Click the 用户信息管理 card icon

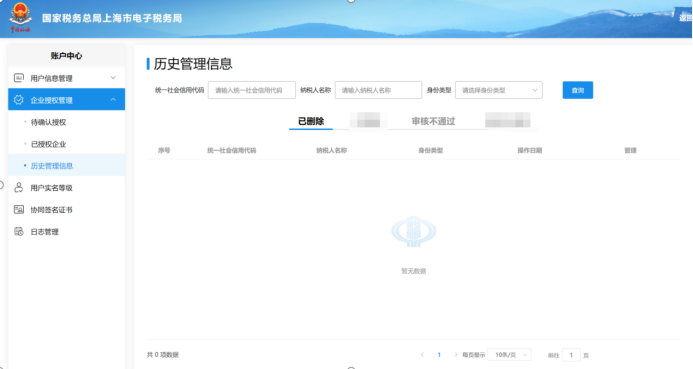coord(19,78)
